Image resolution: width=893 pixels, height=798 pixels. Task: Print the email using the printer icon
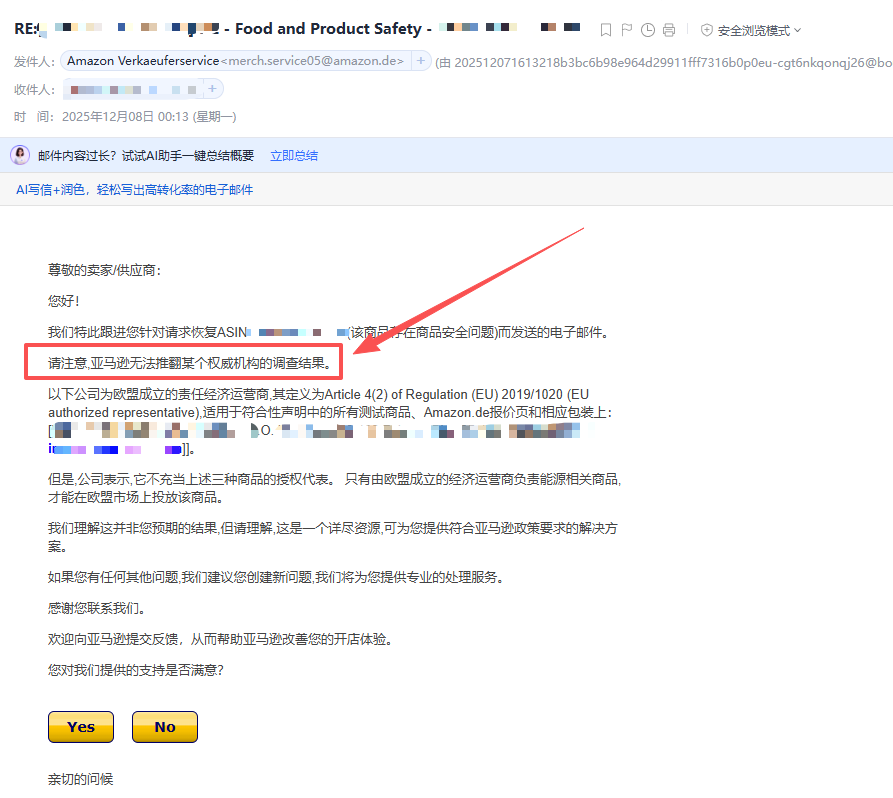pos(669,30)
